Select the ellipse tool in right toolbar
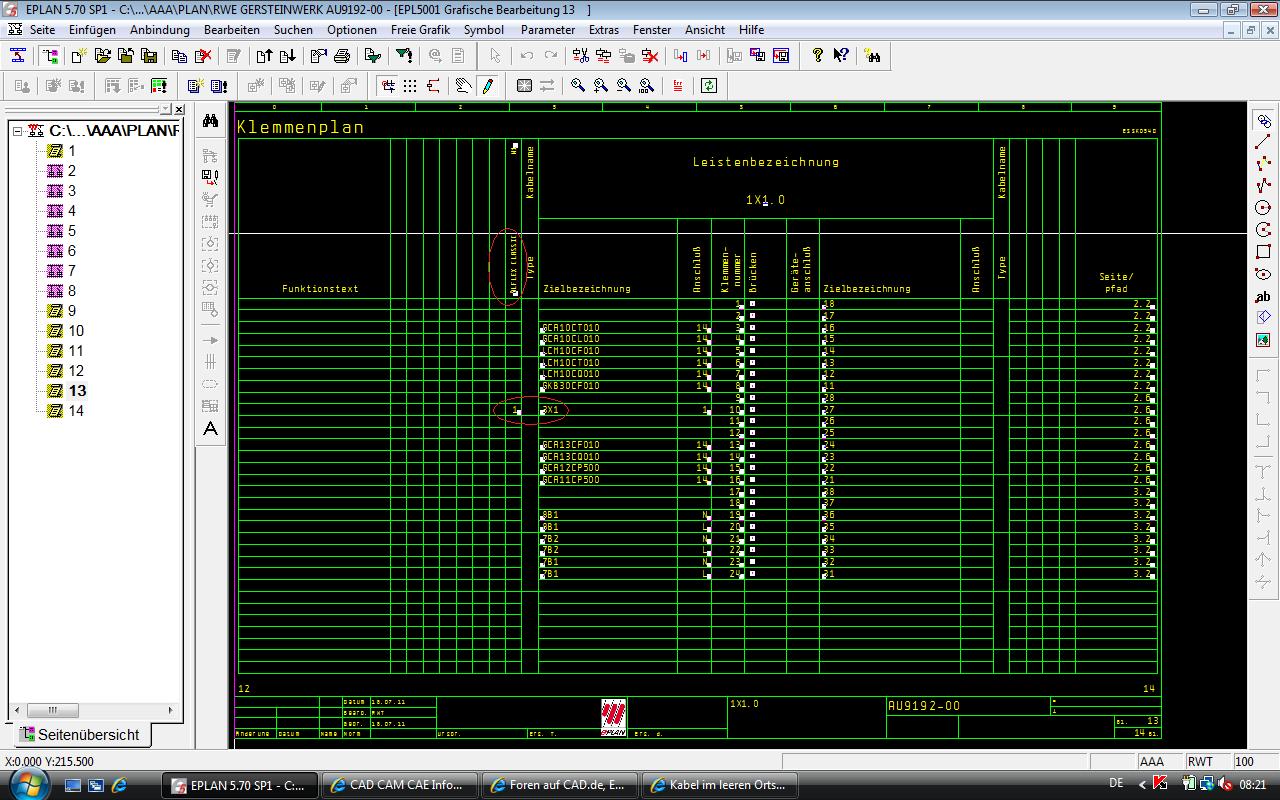Image resolution: width=1280 pixels, height=800 pixels. (x=1263, y=274)
